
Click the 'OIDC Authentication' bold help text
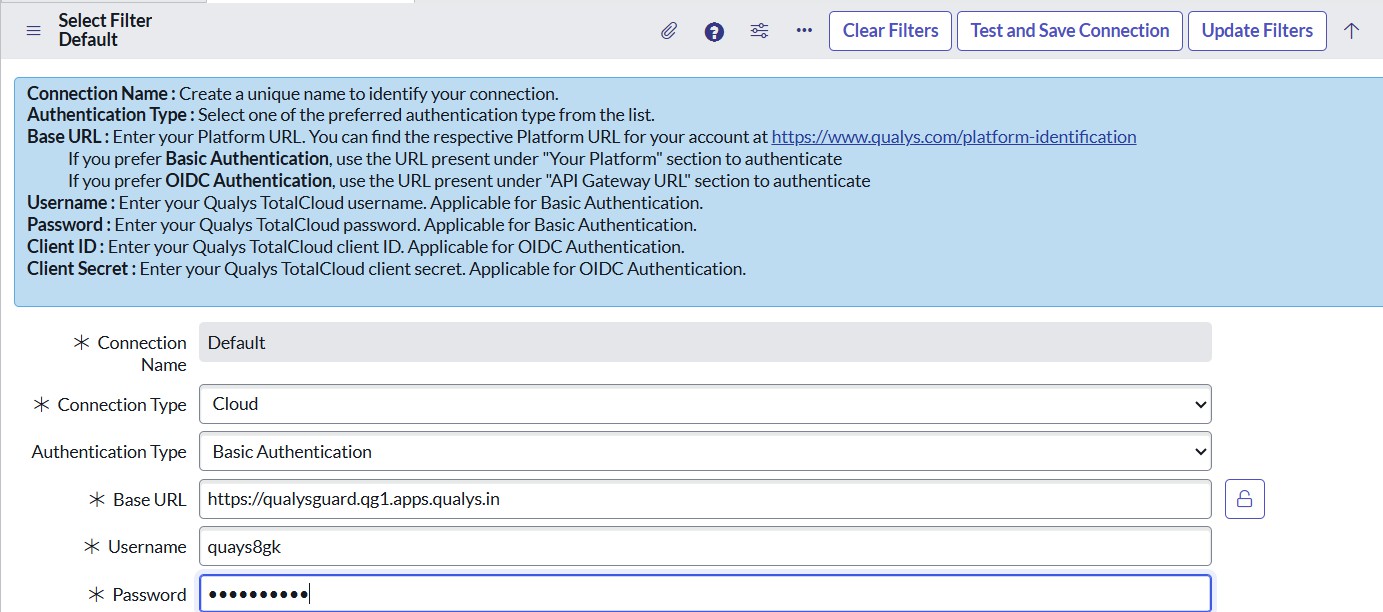tap(248, 181)
